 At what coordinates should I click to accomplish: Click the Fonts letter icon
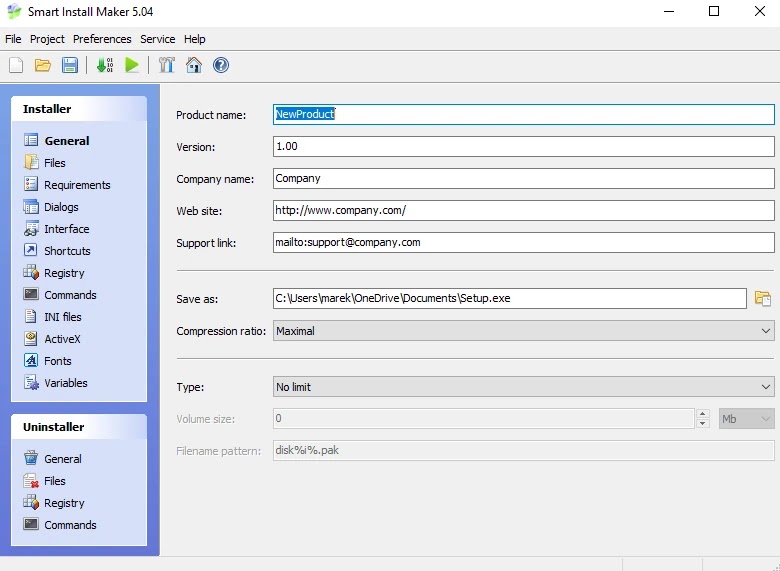[31, 360]
